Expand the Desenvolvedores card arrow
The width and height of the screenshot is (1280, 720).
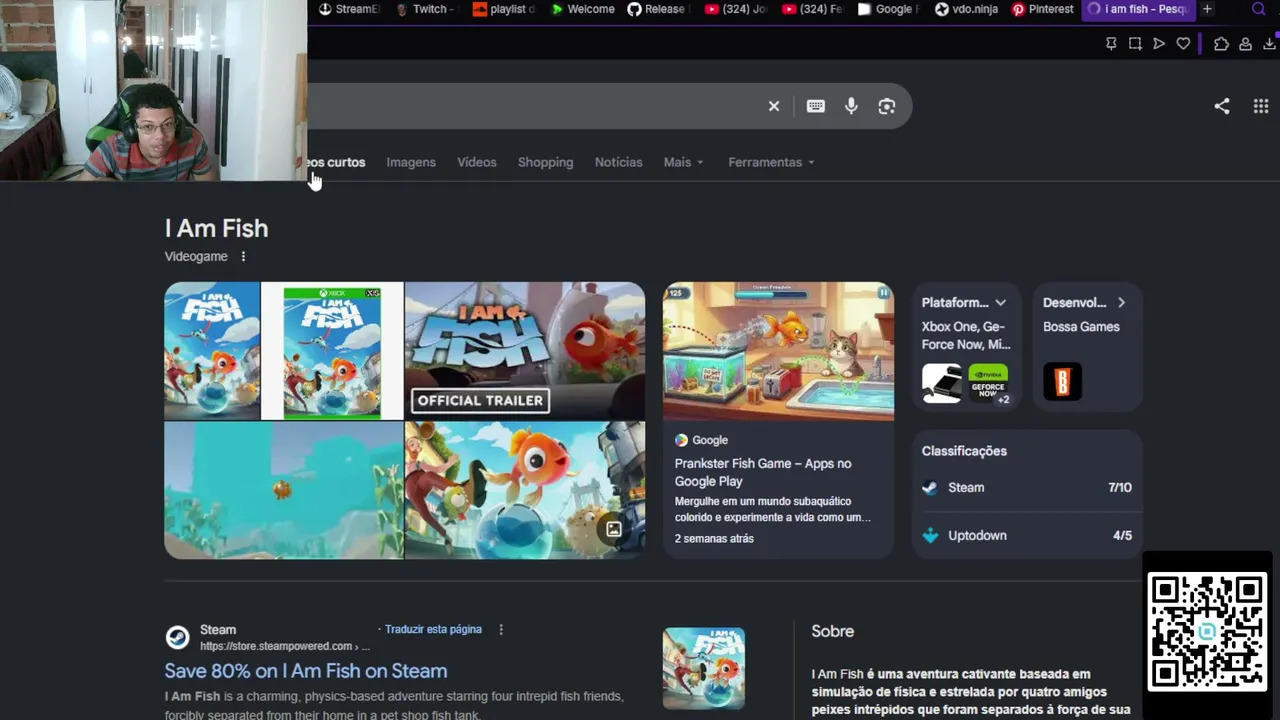[1121, 303]
